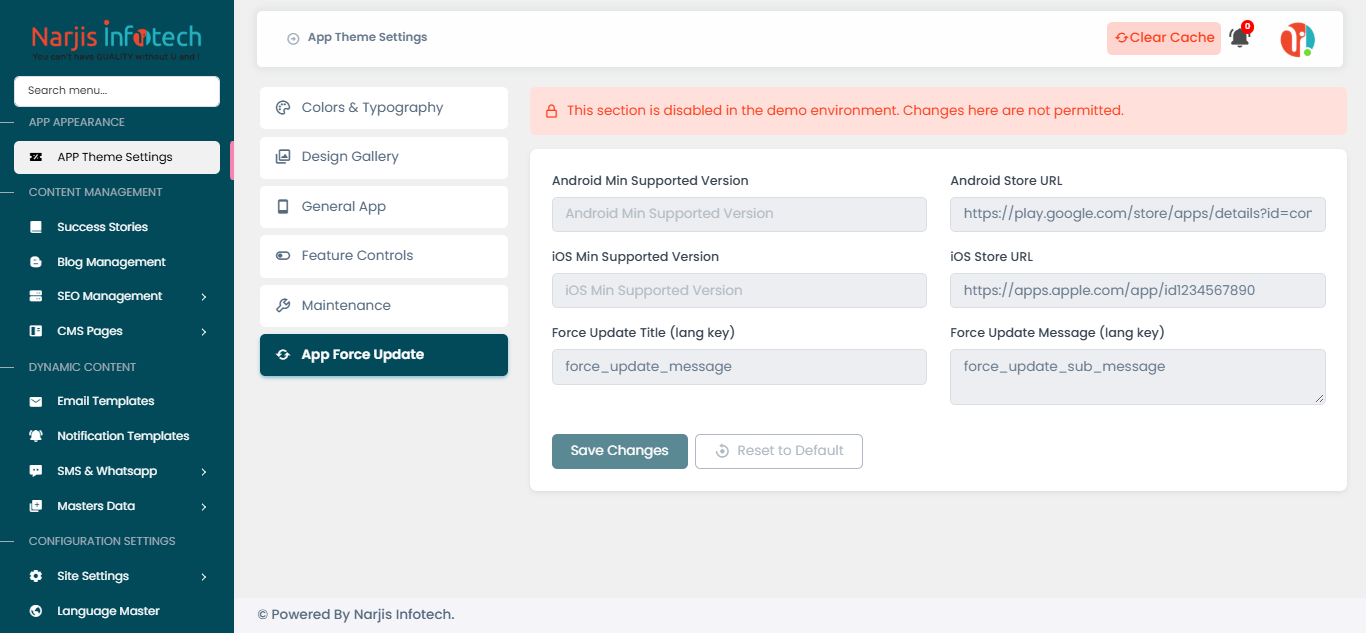The height and width of the screenshot is (633, 1366).
Task: Click the breadcrumb circle arrow icon
Action: coord(293,39)
